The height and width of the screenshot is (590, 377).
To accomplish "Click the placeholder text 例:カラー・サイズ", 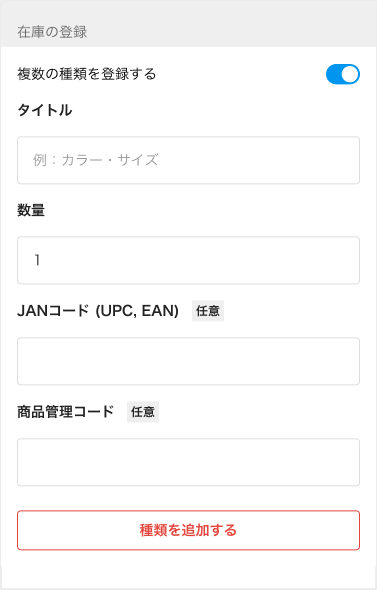I will [x=96, y=160].
